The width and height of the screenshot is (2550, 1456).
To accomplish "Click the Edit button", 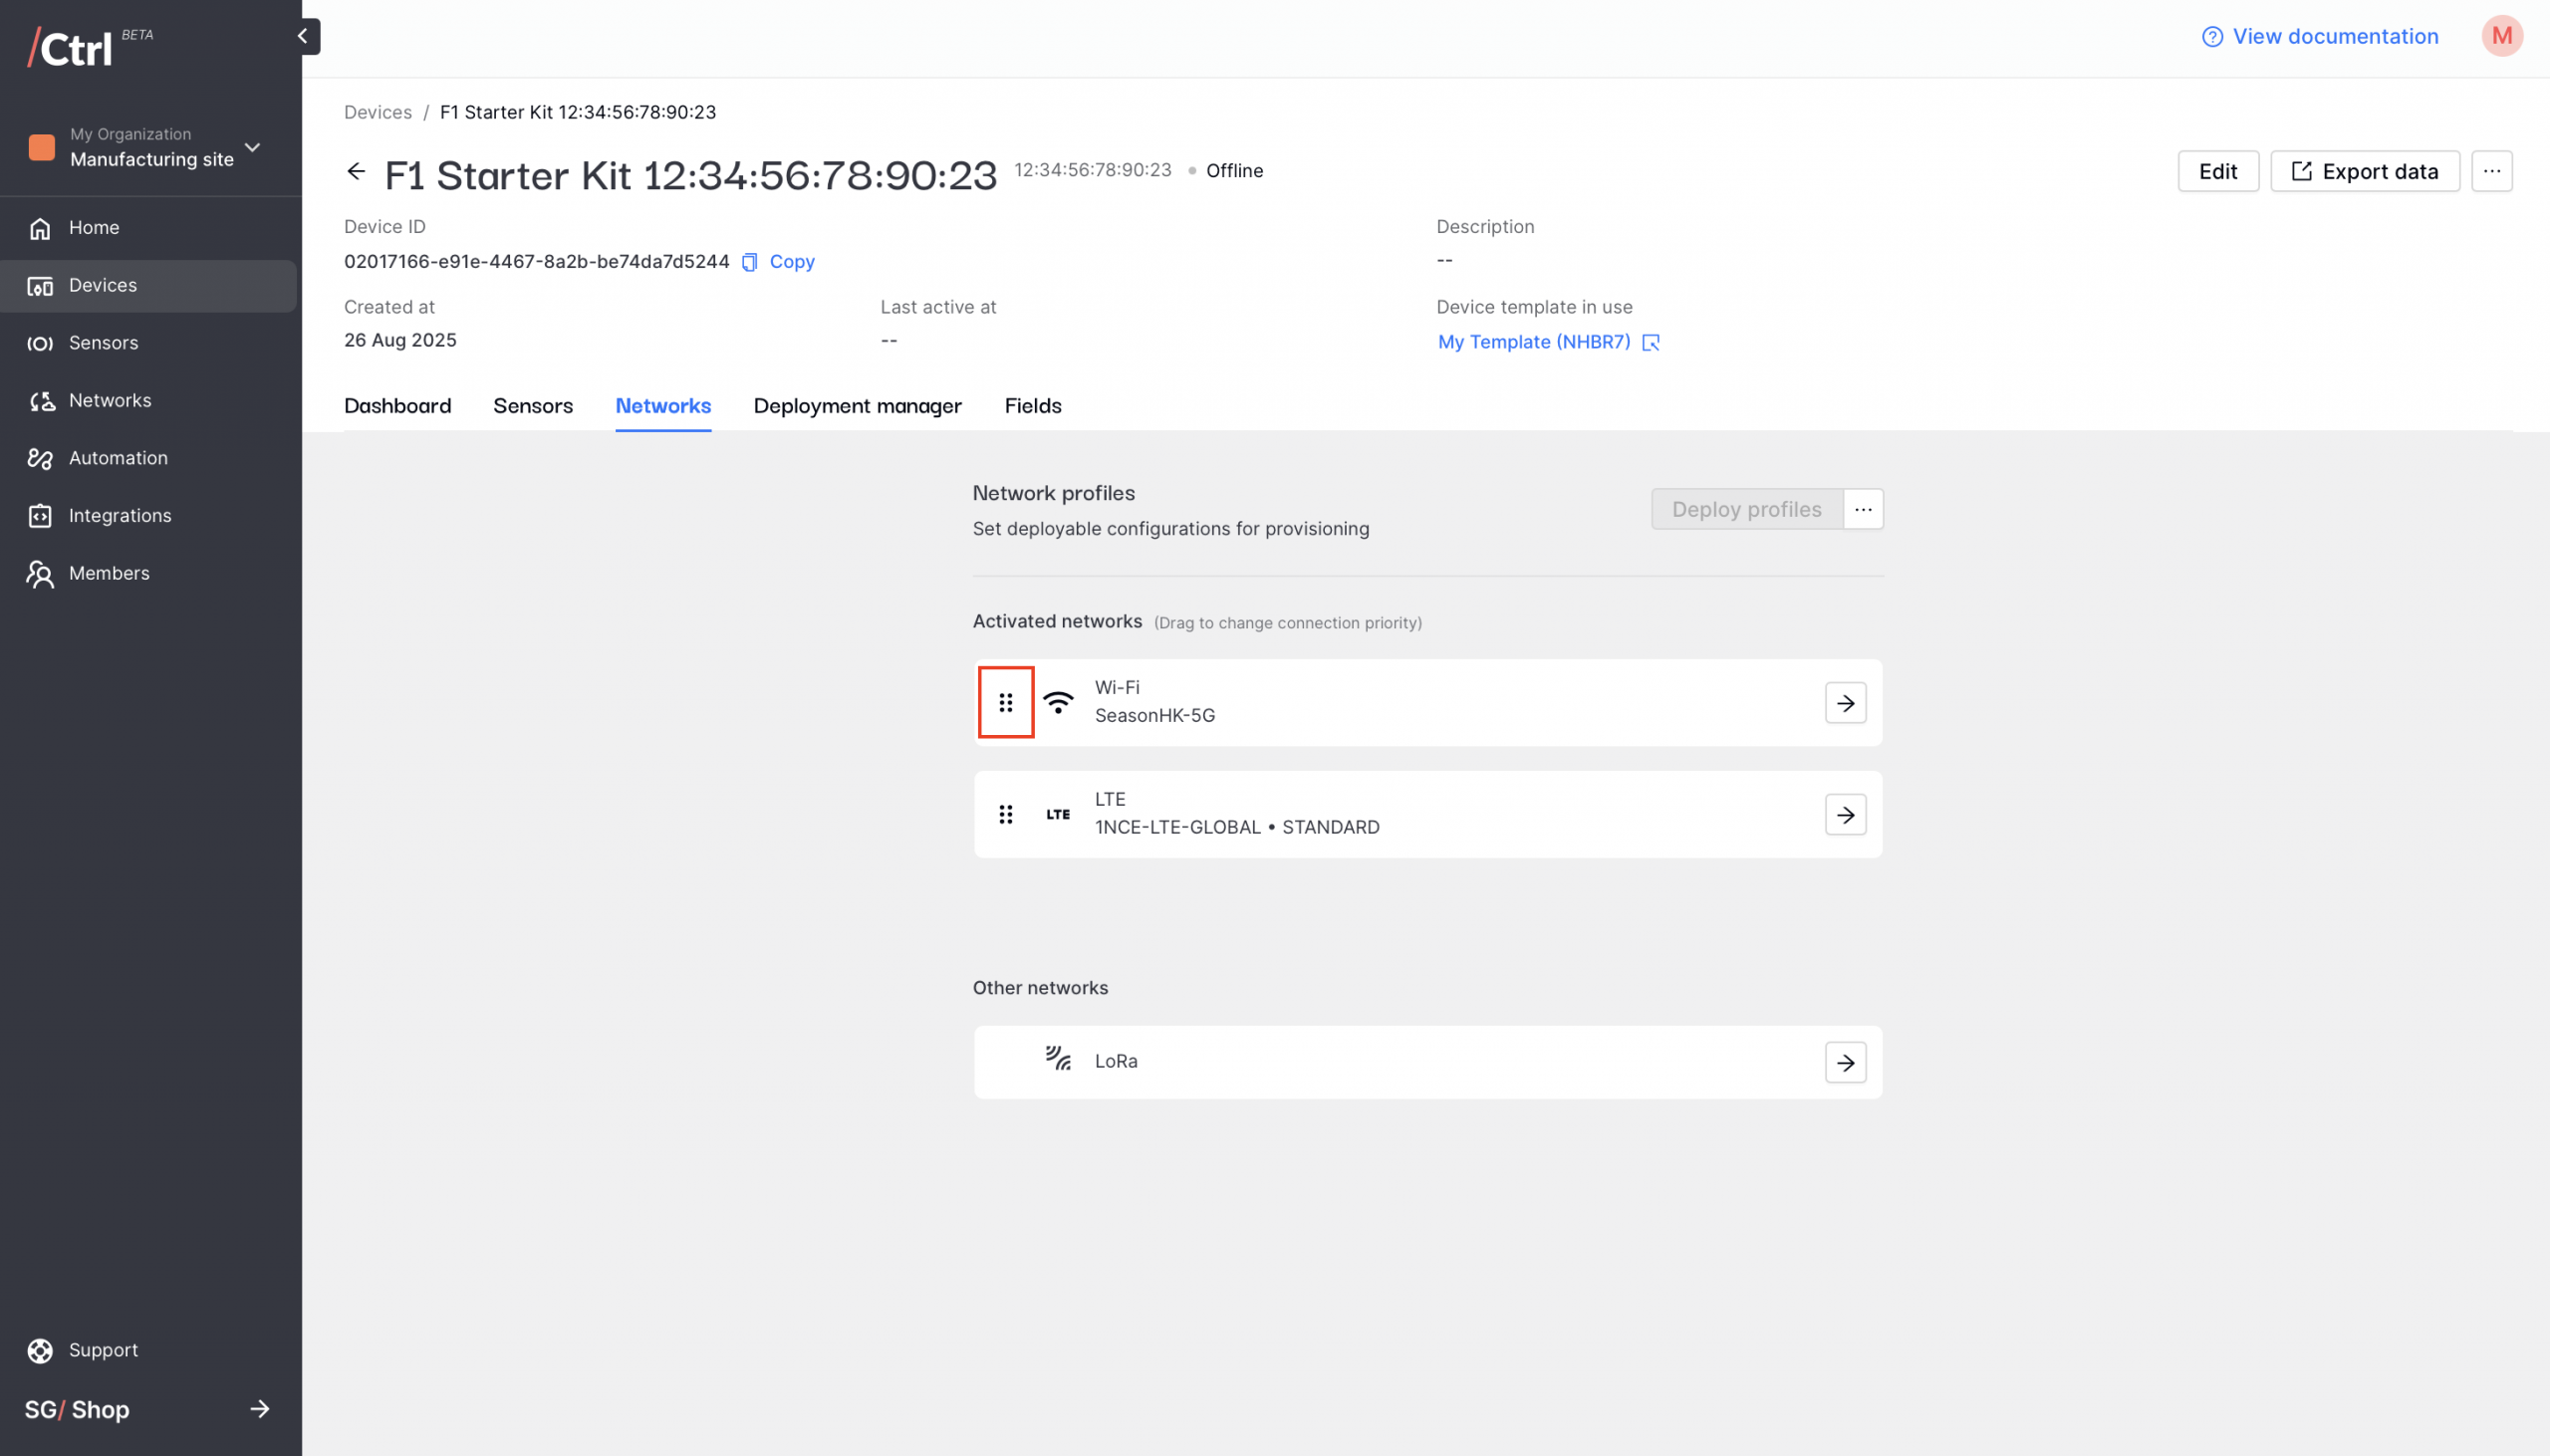I will 2217,171.
